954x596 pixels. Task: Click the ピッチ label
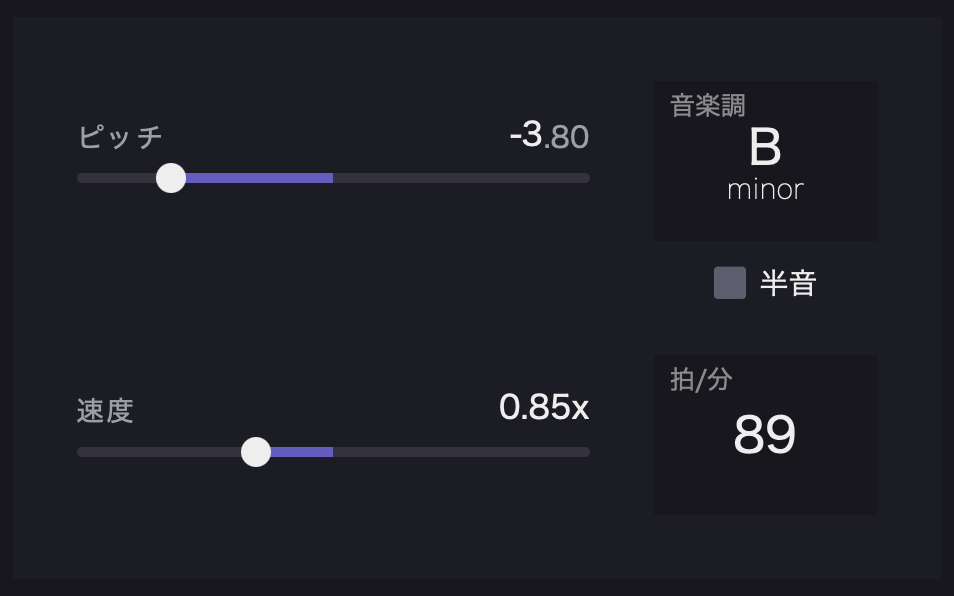(120, 137)
